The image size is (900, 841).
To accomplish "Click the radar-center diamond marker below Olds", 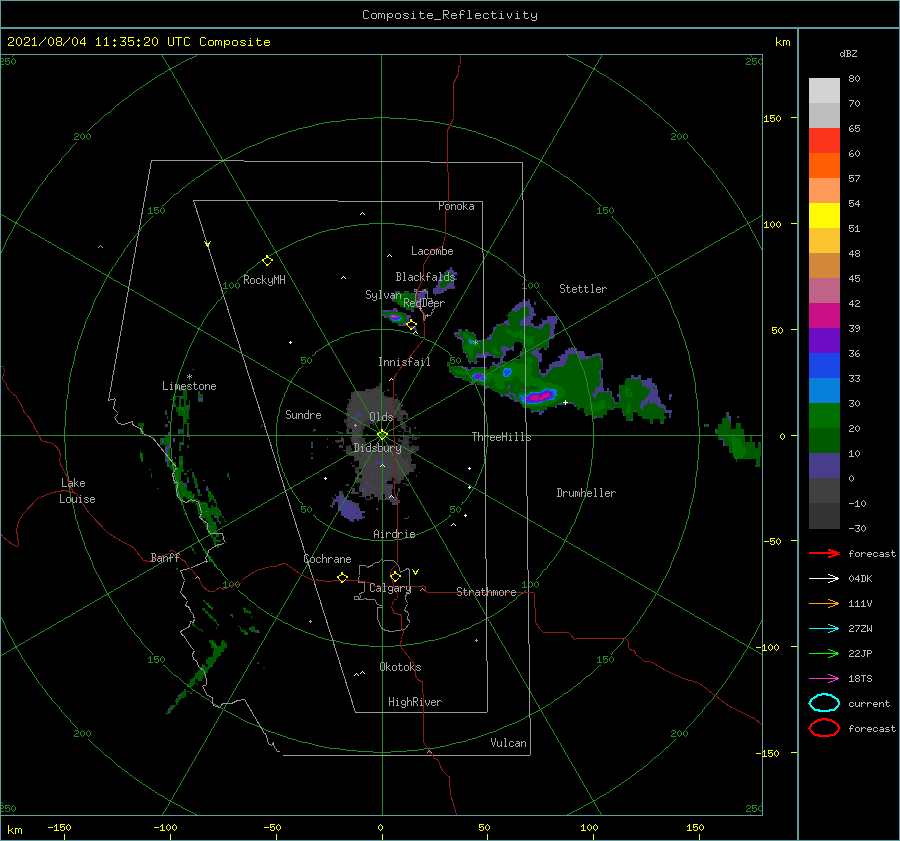I will pos(382,435).
